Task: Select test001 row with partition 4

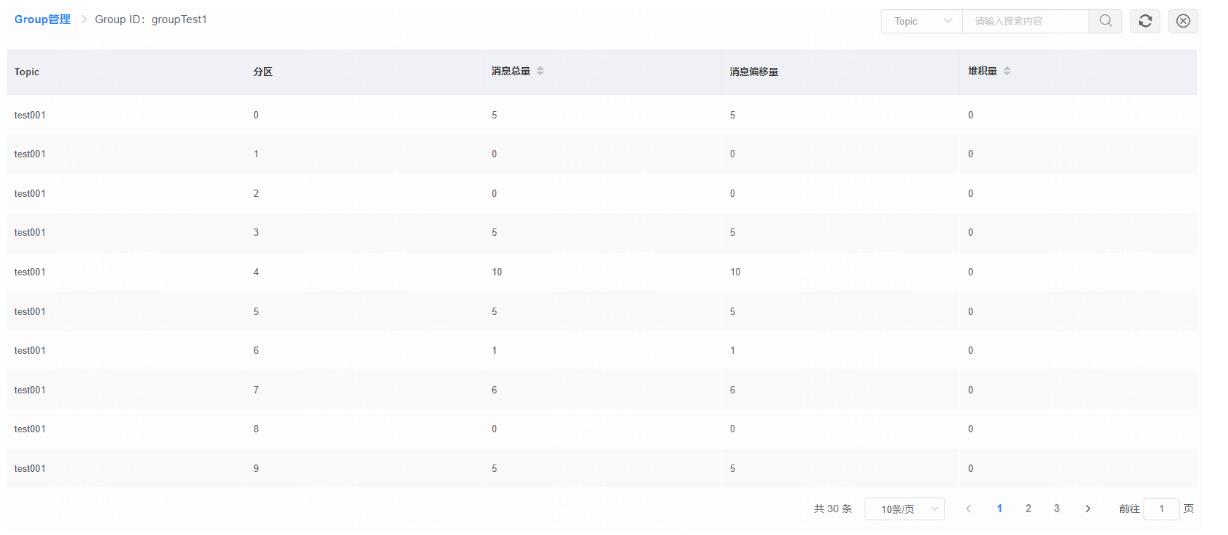Action: [x=602, y=272]
